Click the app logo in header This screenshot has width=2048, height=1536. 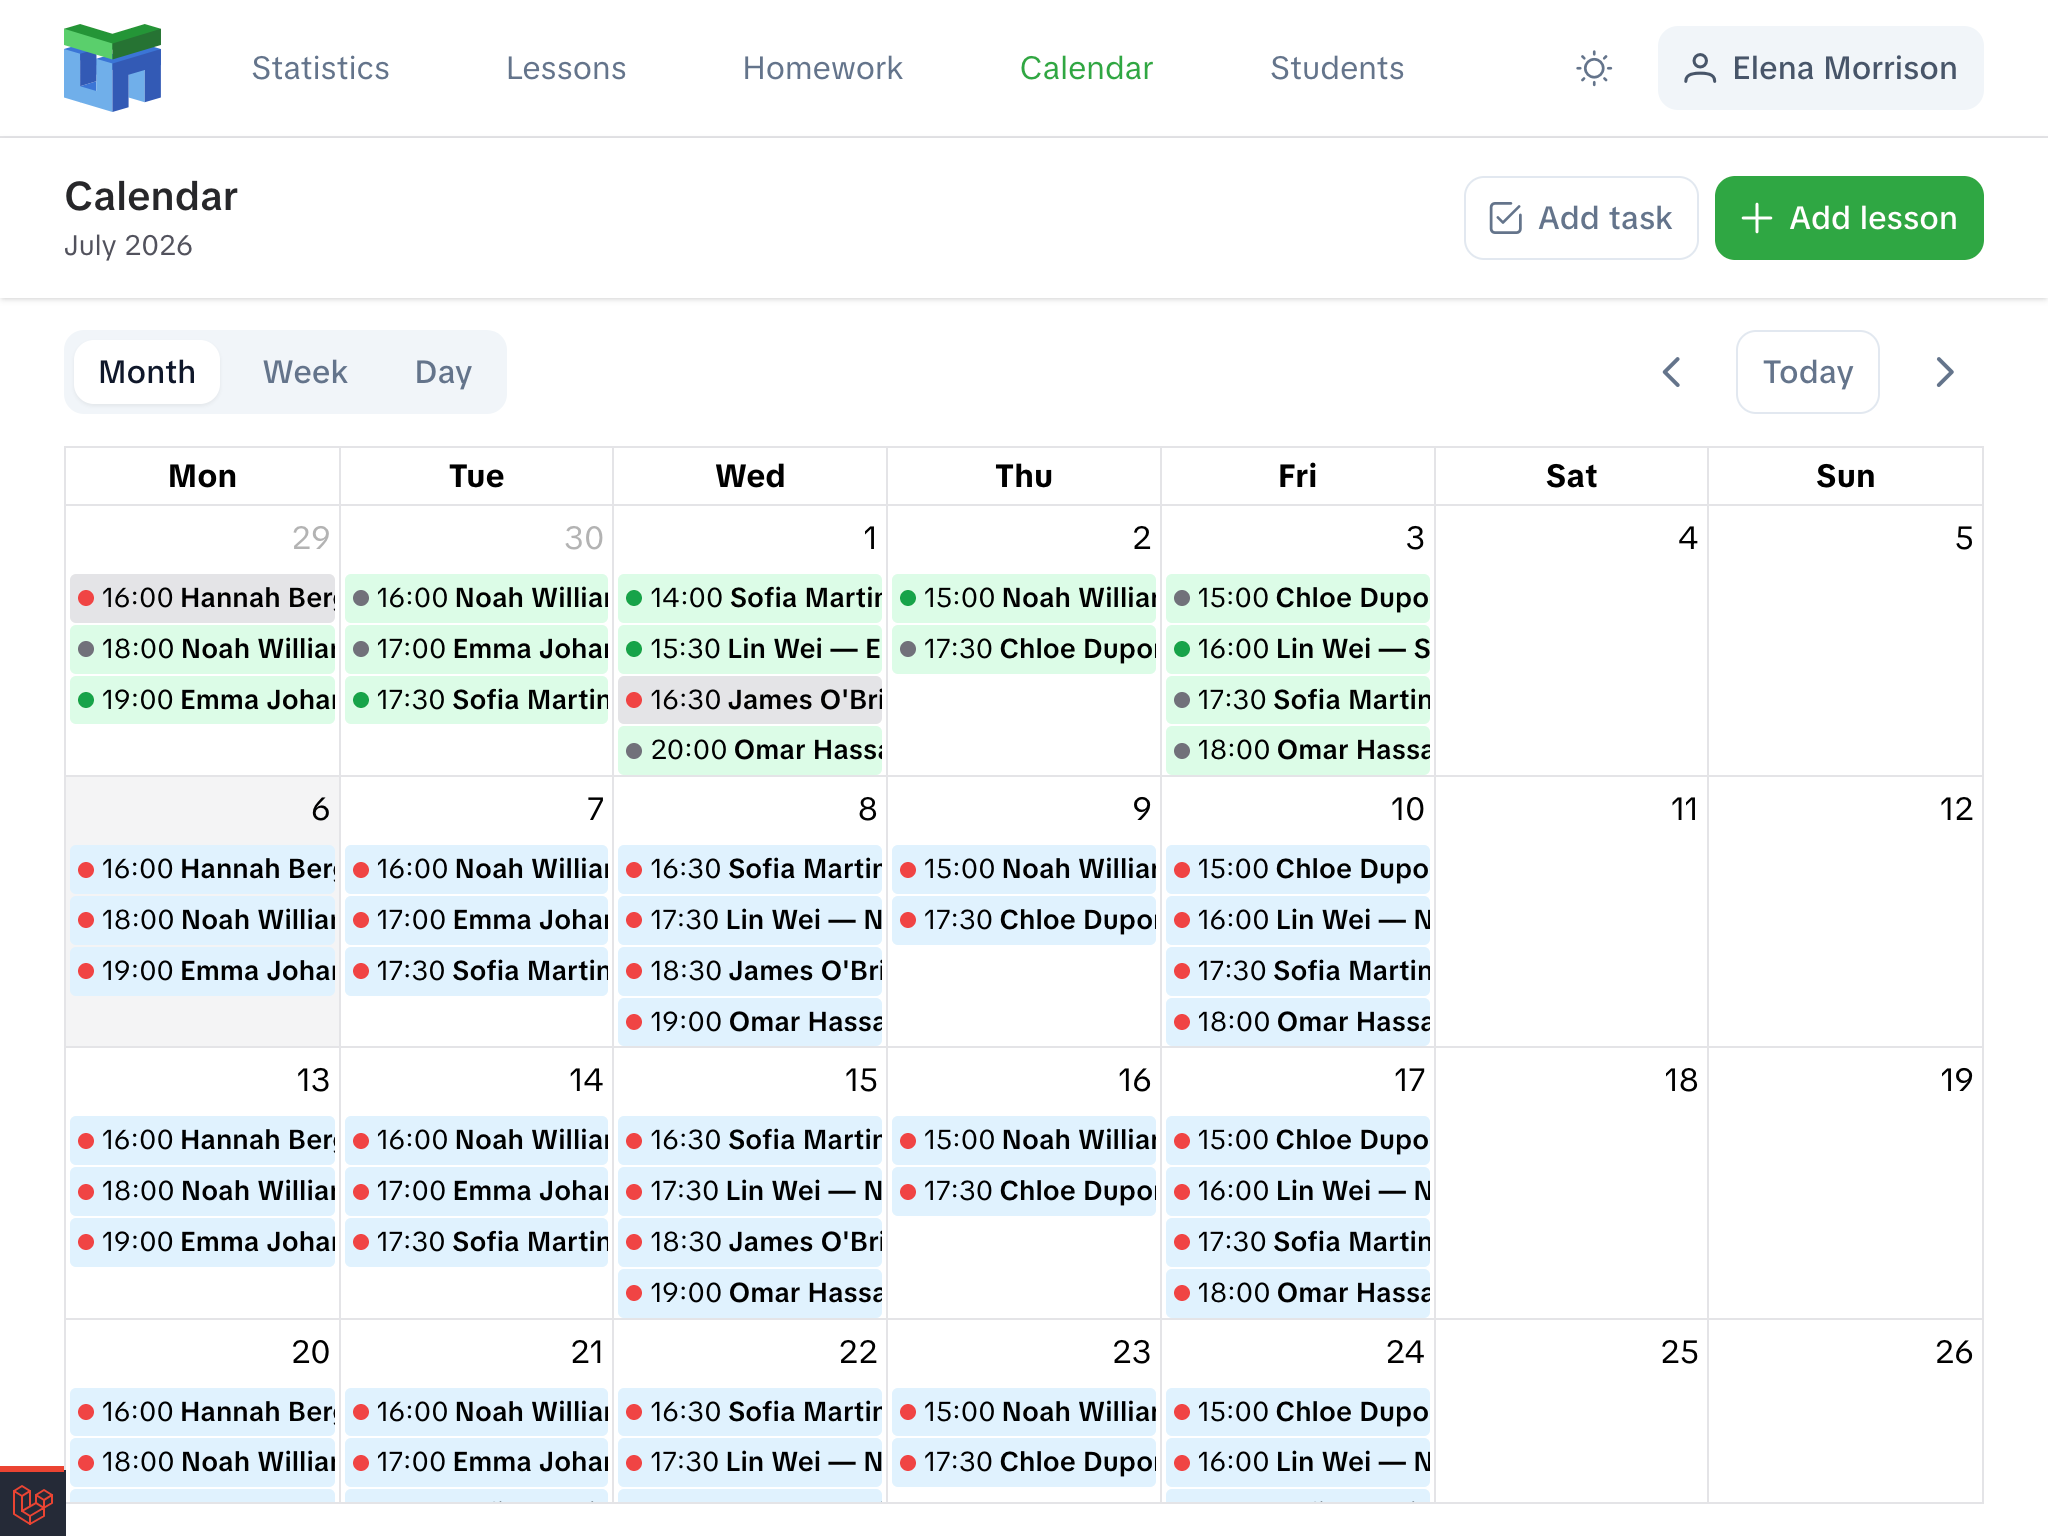[x=112, y=68]
